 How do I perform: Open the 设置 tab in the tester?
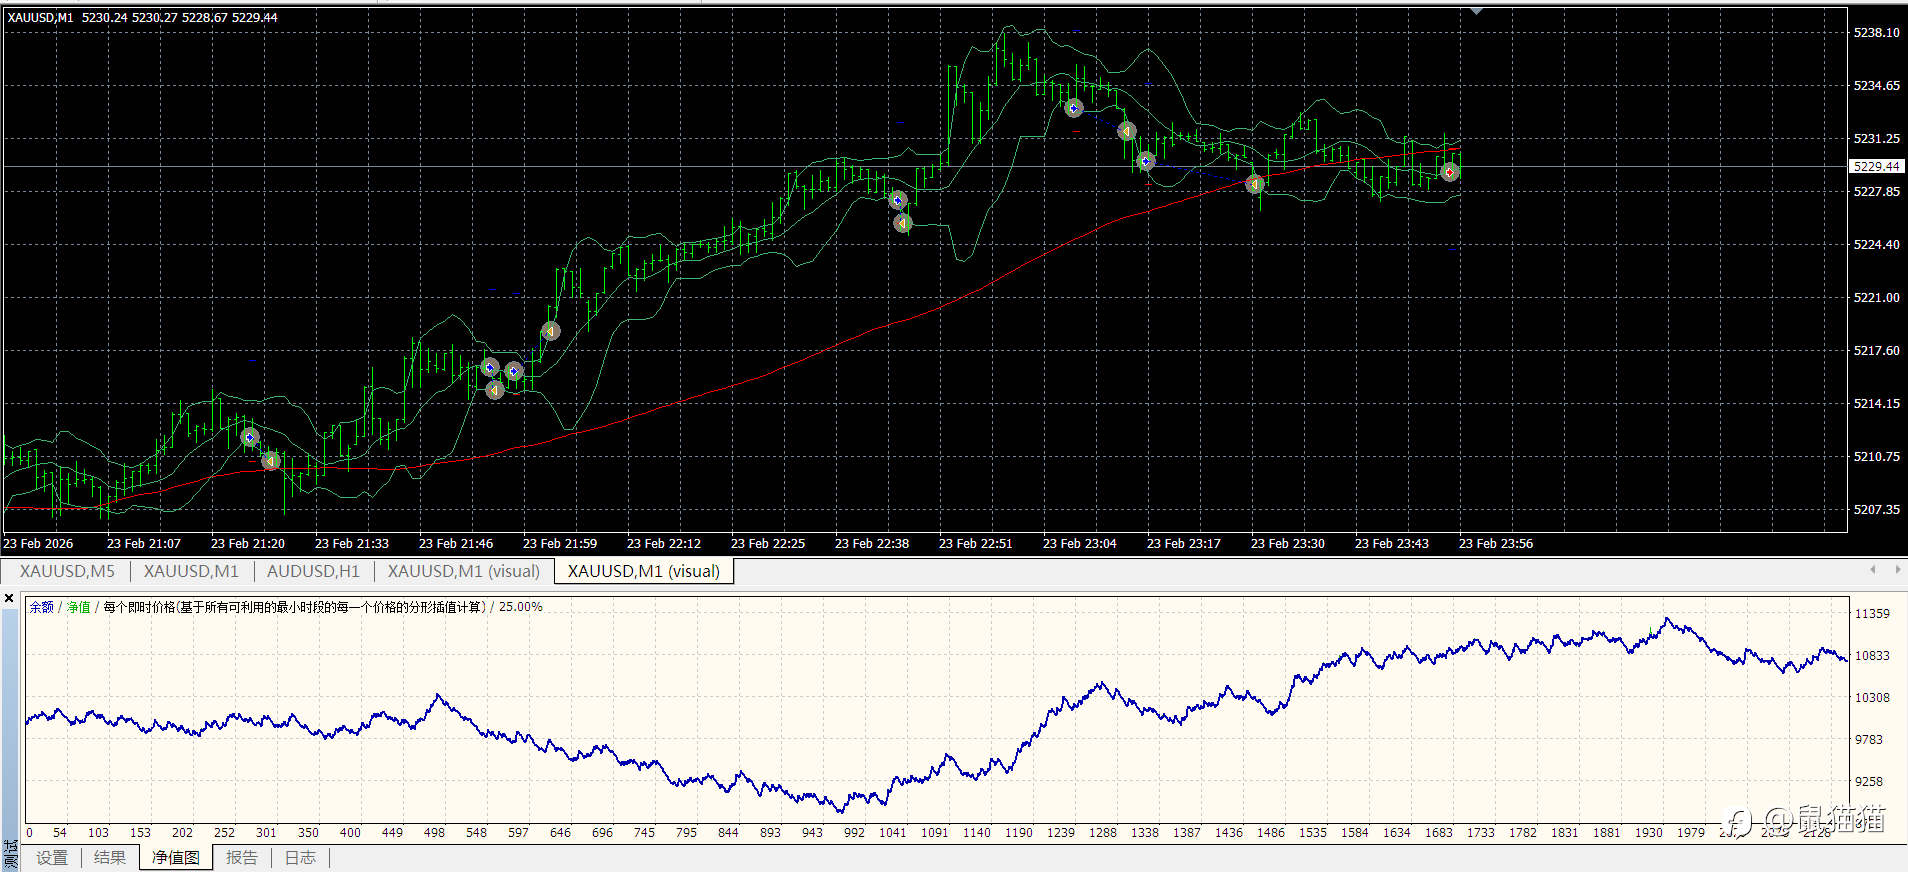52,858
